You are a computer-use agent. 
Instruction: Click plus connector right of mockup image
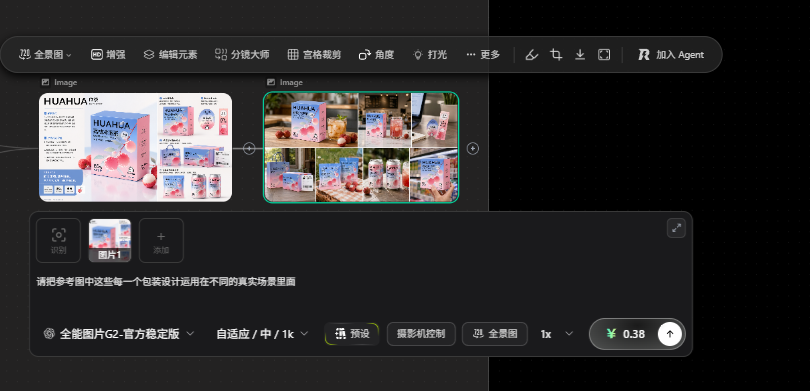point(473,149)
